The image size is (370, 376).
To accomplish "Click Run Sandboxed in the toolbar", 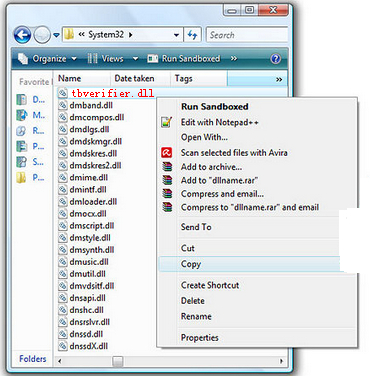I will [184, 59].
